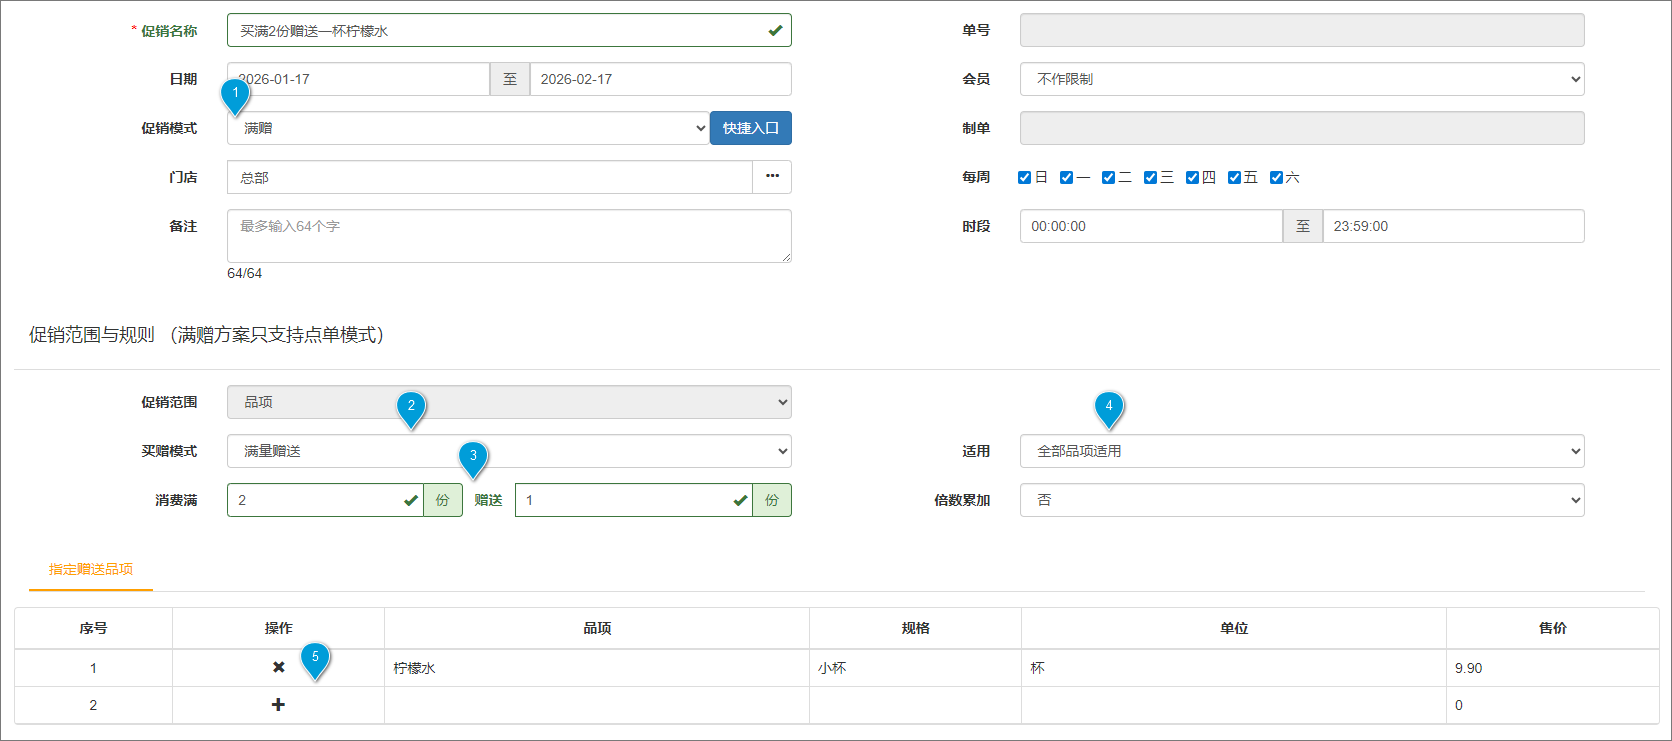Click numbered marker 2 near 促销范围
The width and height of the screenshot is (1672, 741).
[x=411, y=406]
